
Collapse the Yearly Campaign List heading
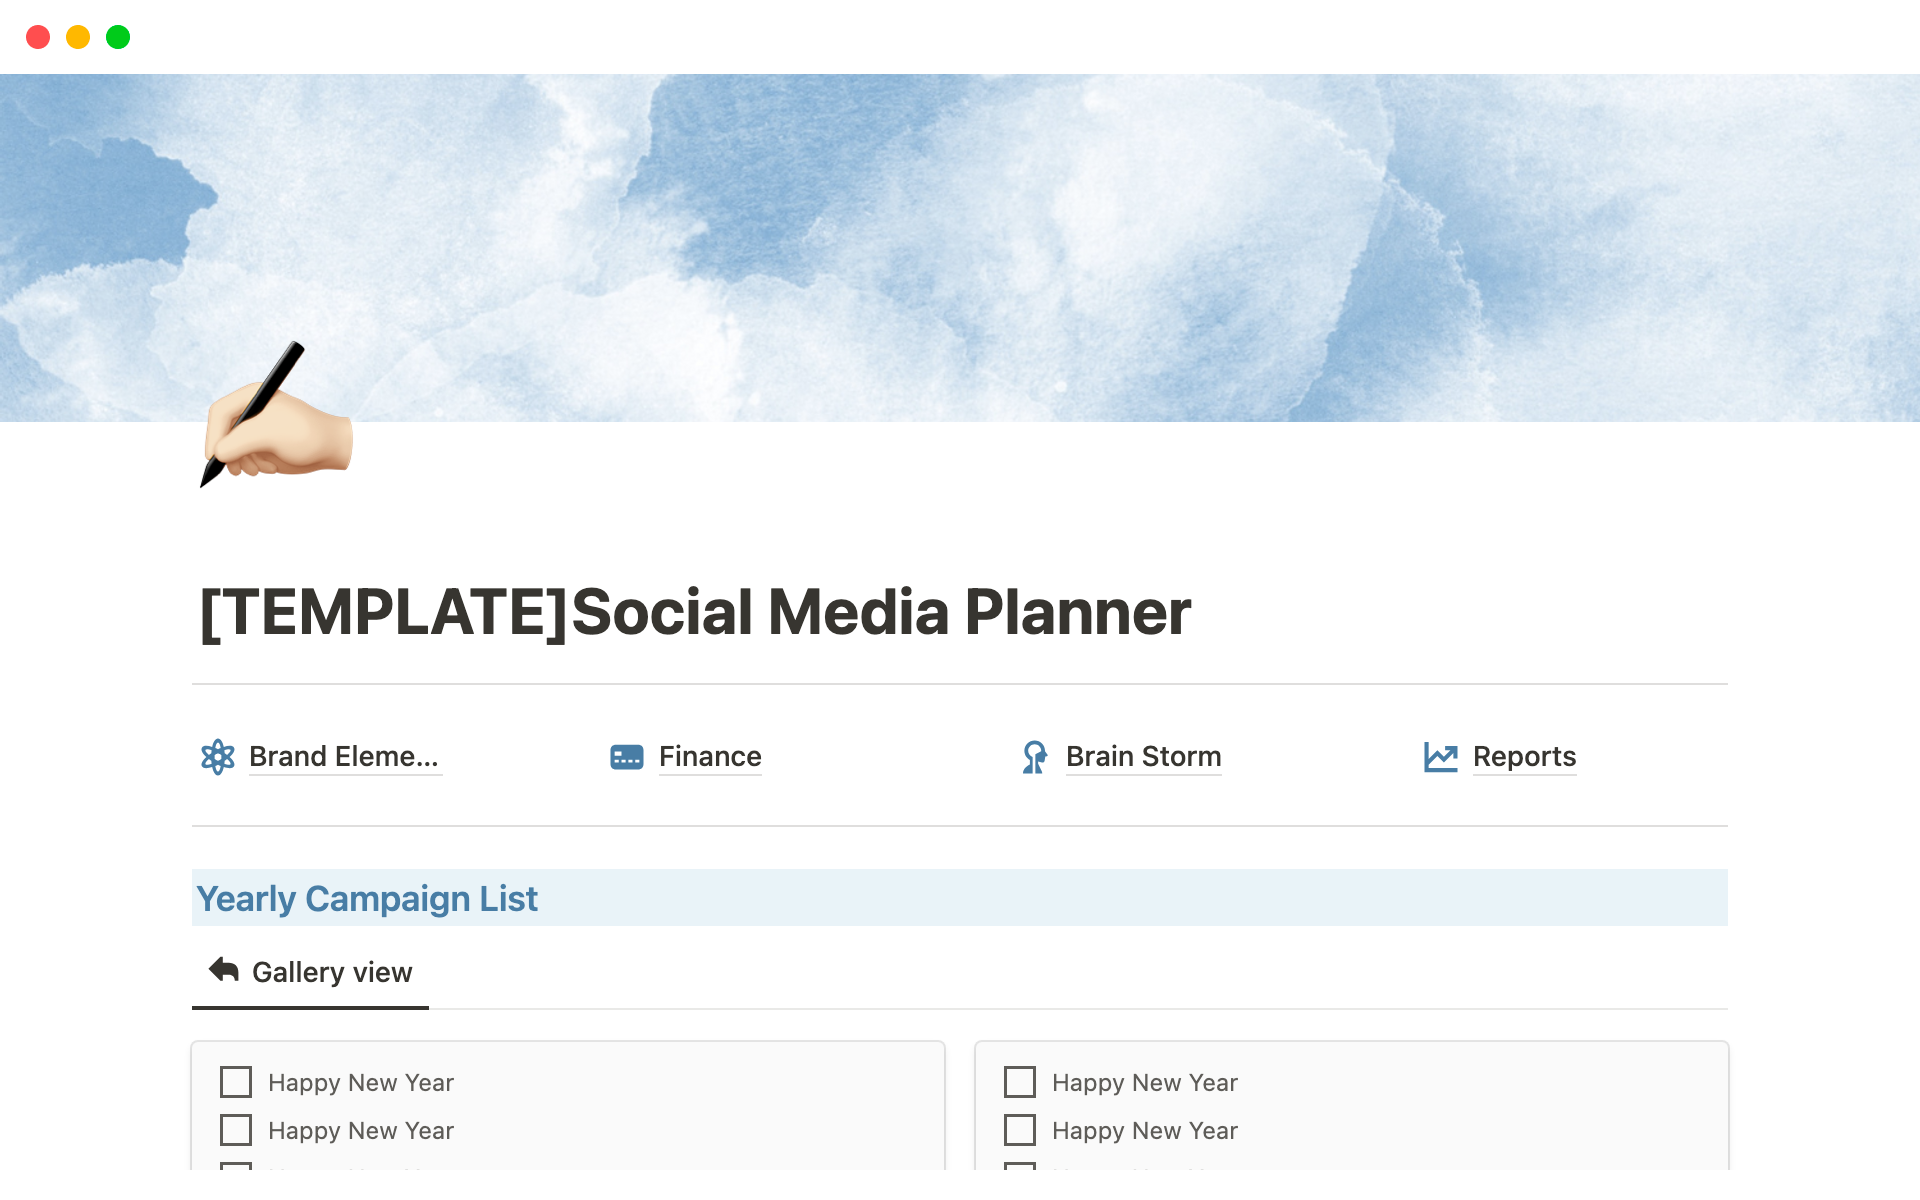(366, 898)
